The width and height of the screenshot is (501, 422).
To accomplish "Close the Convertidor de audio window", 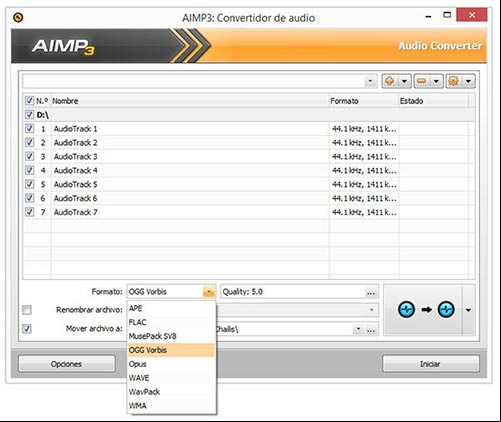I will [472, 15].
